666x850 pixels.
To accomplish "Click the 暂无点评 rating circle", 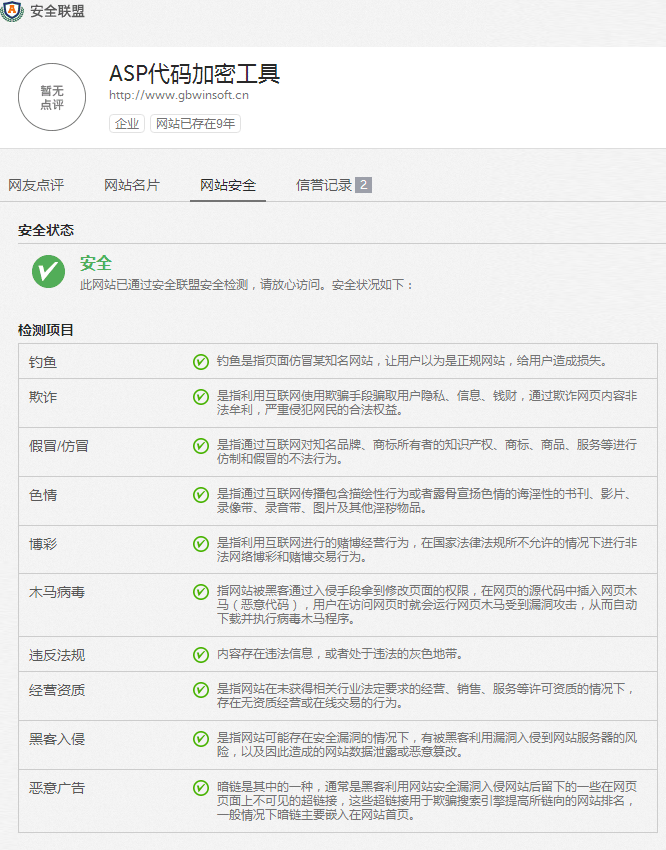I will point(52,97).
